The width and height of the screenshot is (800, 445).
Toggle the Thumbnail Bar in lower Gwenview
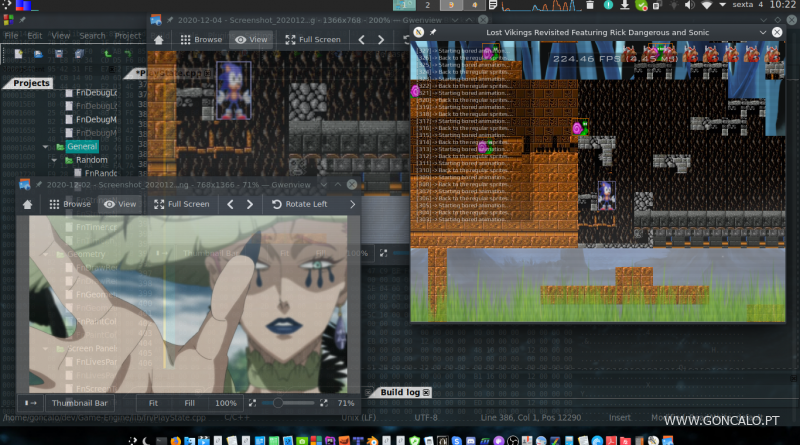pos(80,403)
